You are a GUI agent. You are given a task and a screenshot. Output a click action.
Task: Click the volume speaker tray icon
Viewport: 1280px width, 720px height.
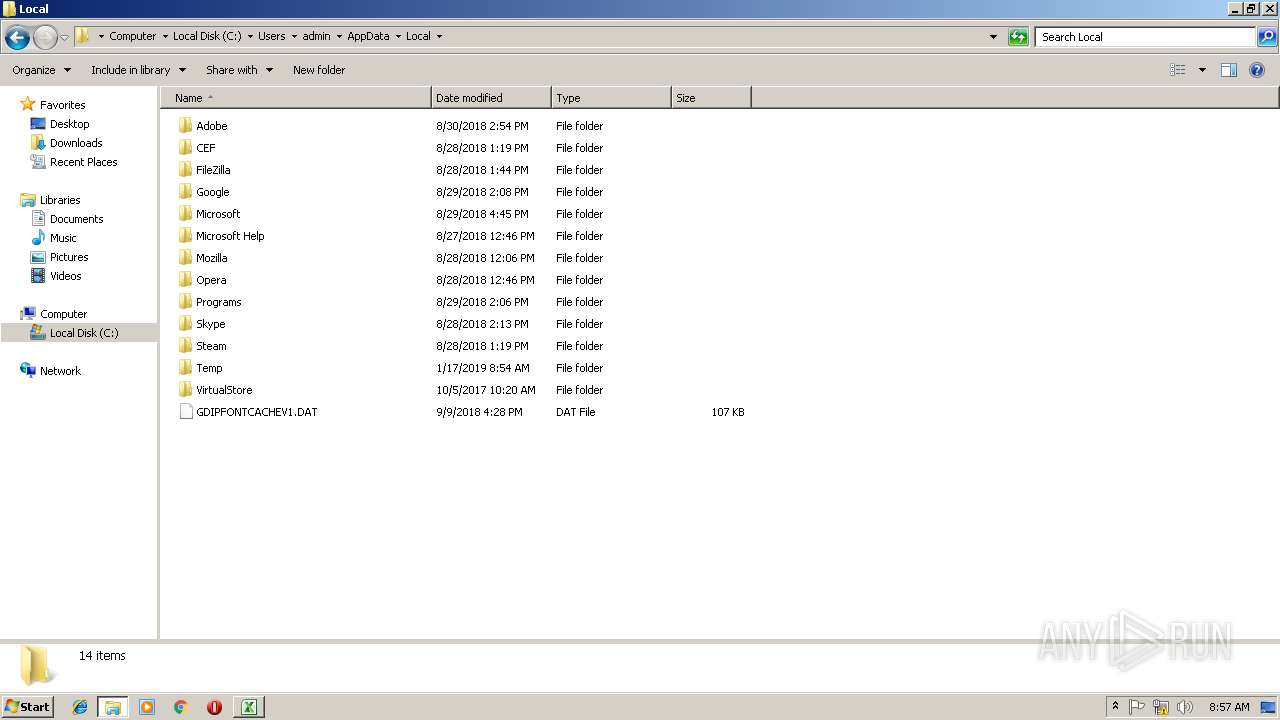[1185, 707]
